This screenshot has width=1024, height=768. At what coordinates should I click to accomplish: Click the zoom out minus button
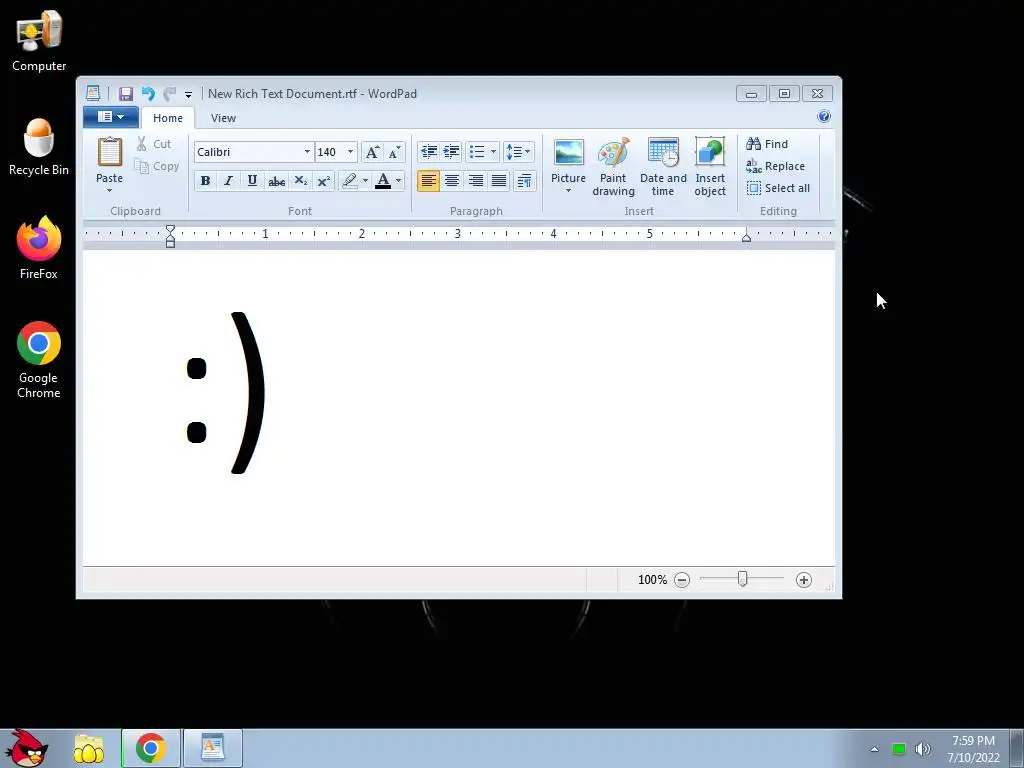point(682,580)
